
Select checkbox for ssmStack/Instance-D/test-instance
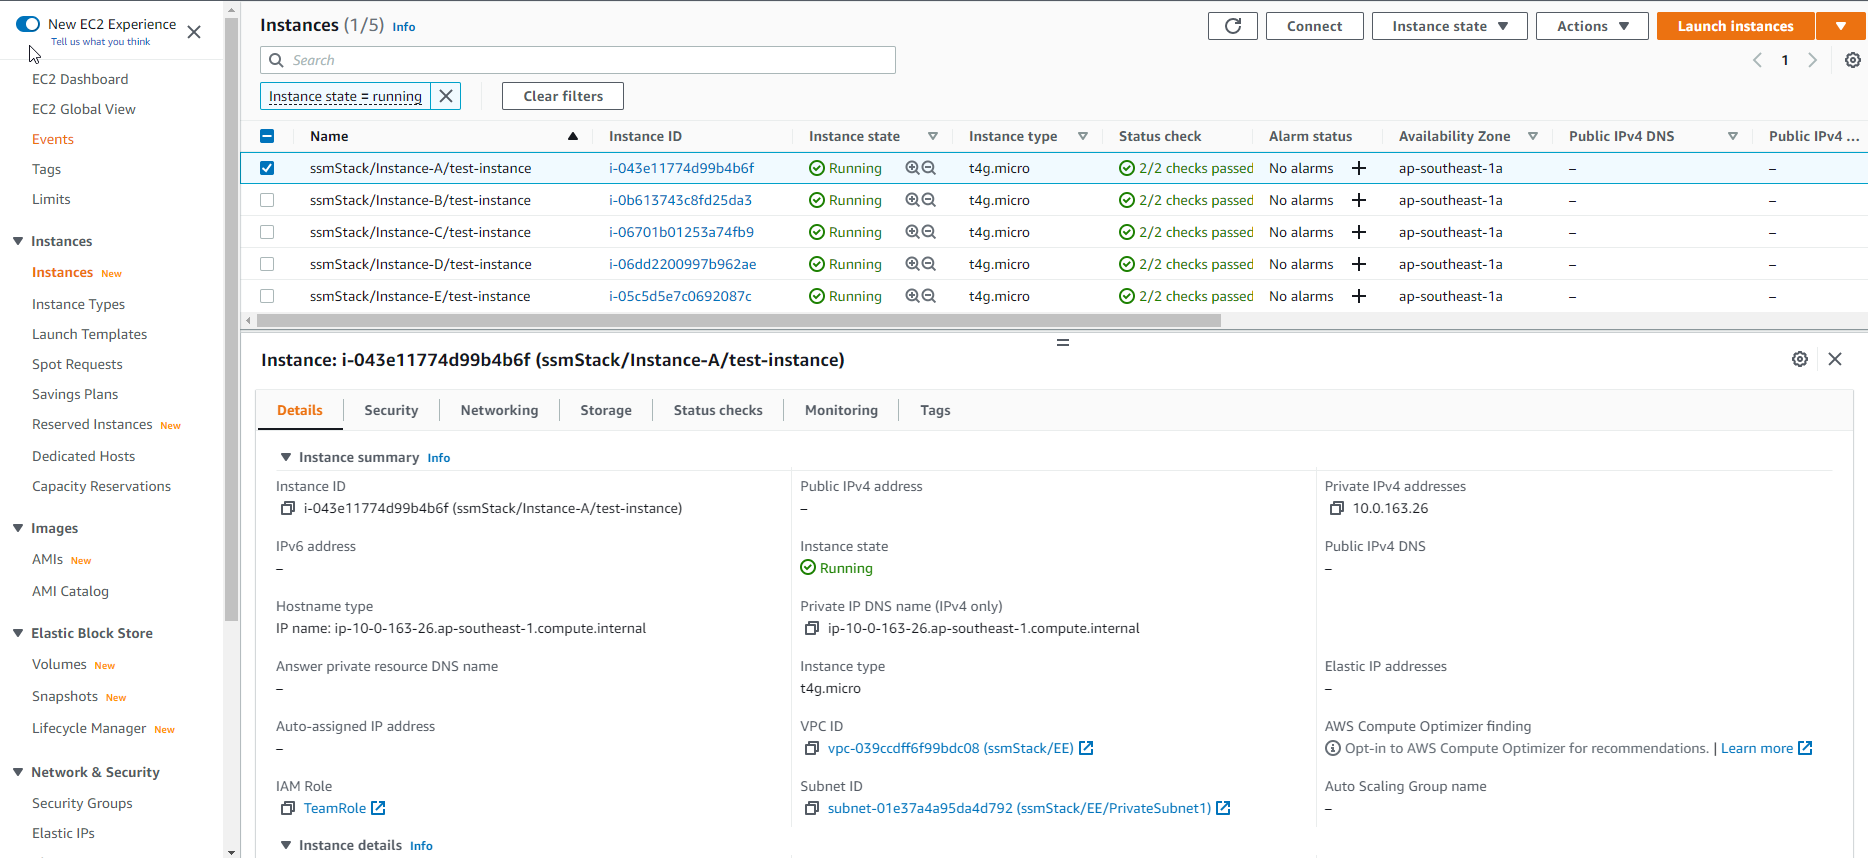click(x=267, y=264)
